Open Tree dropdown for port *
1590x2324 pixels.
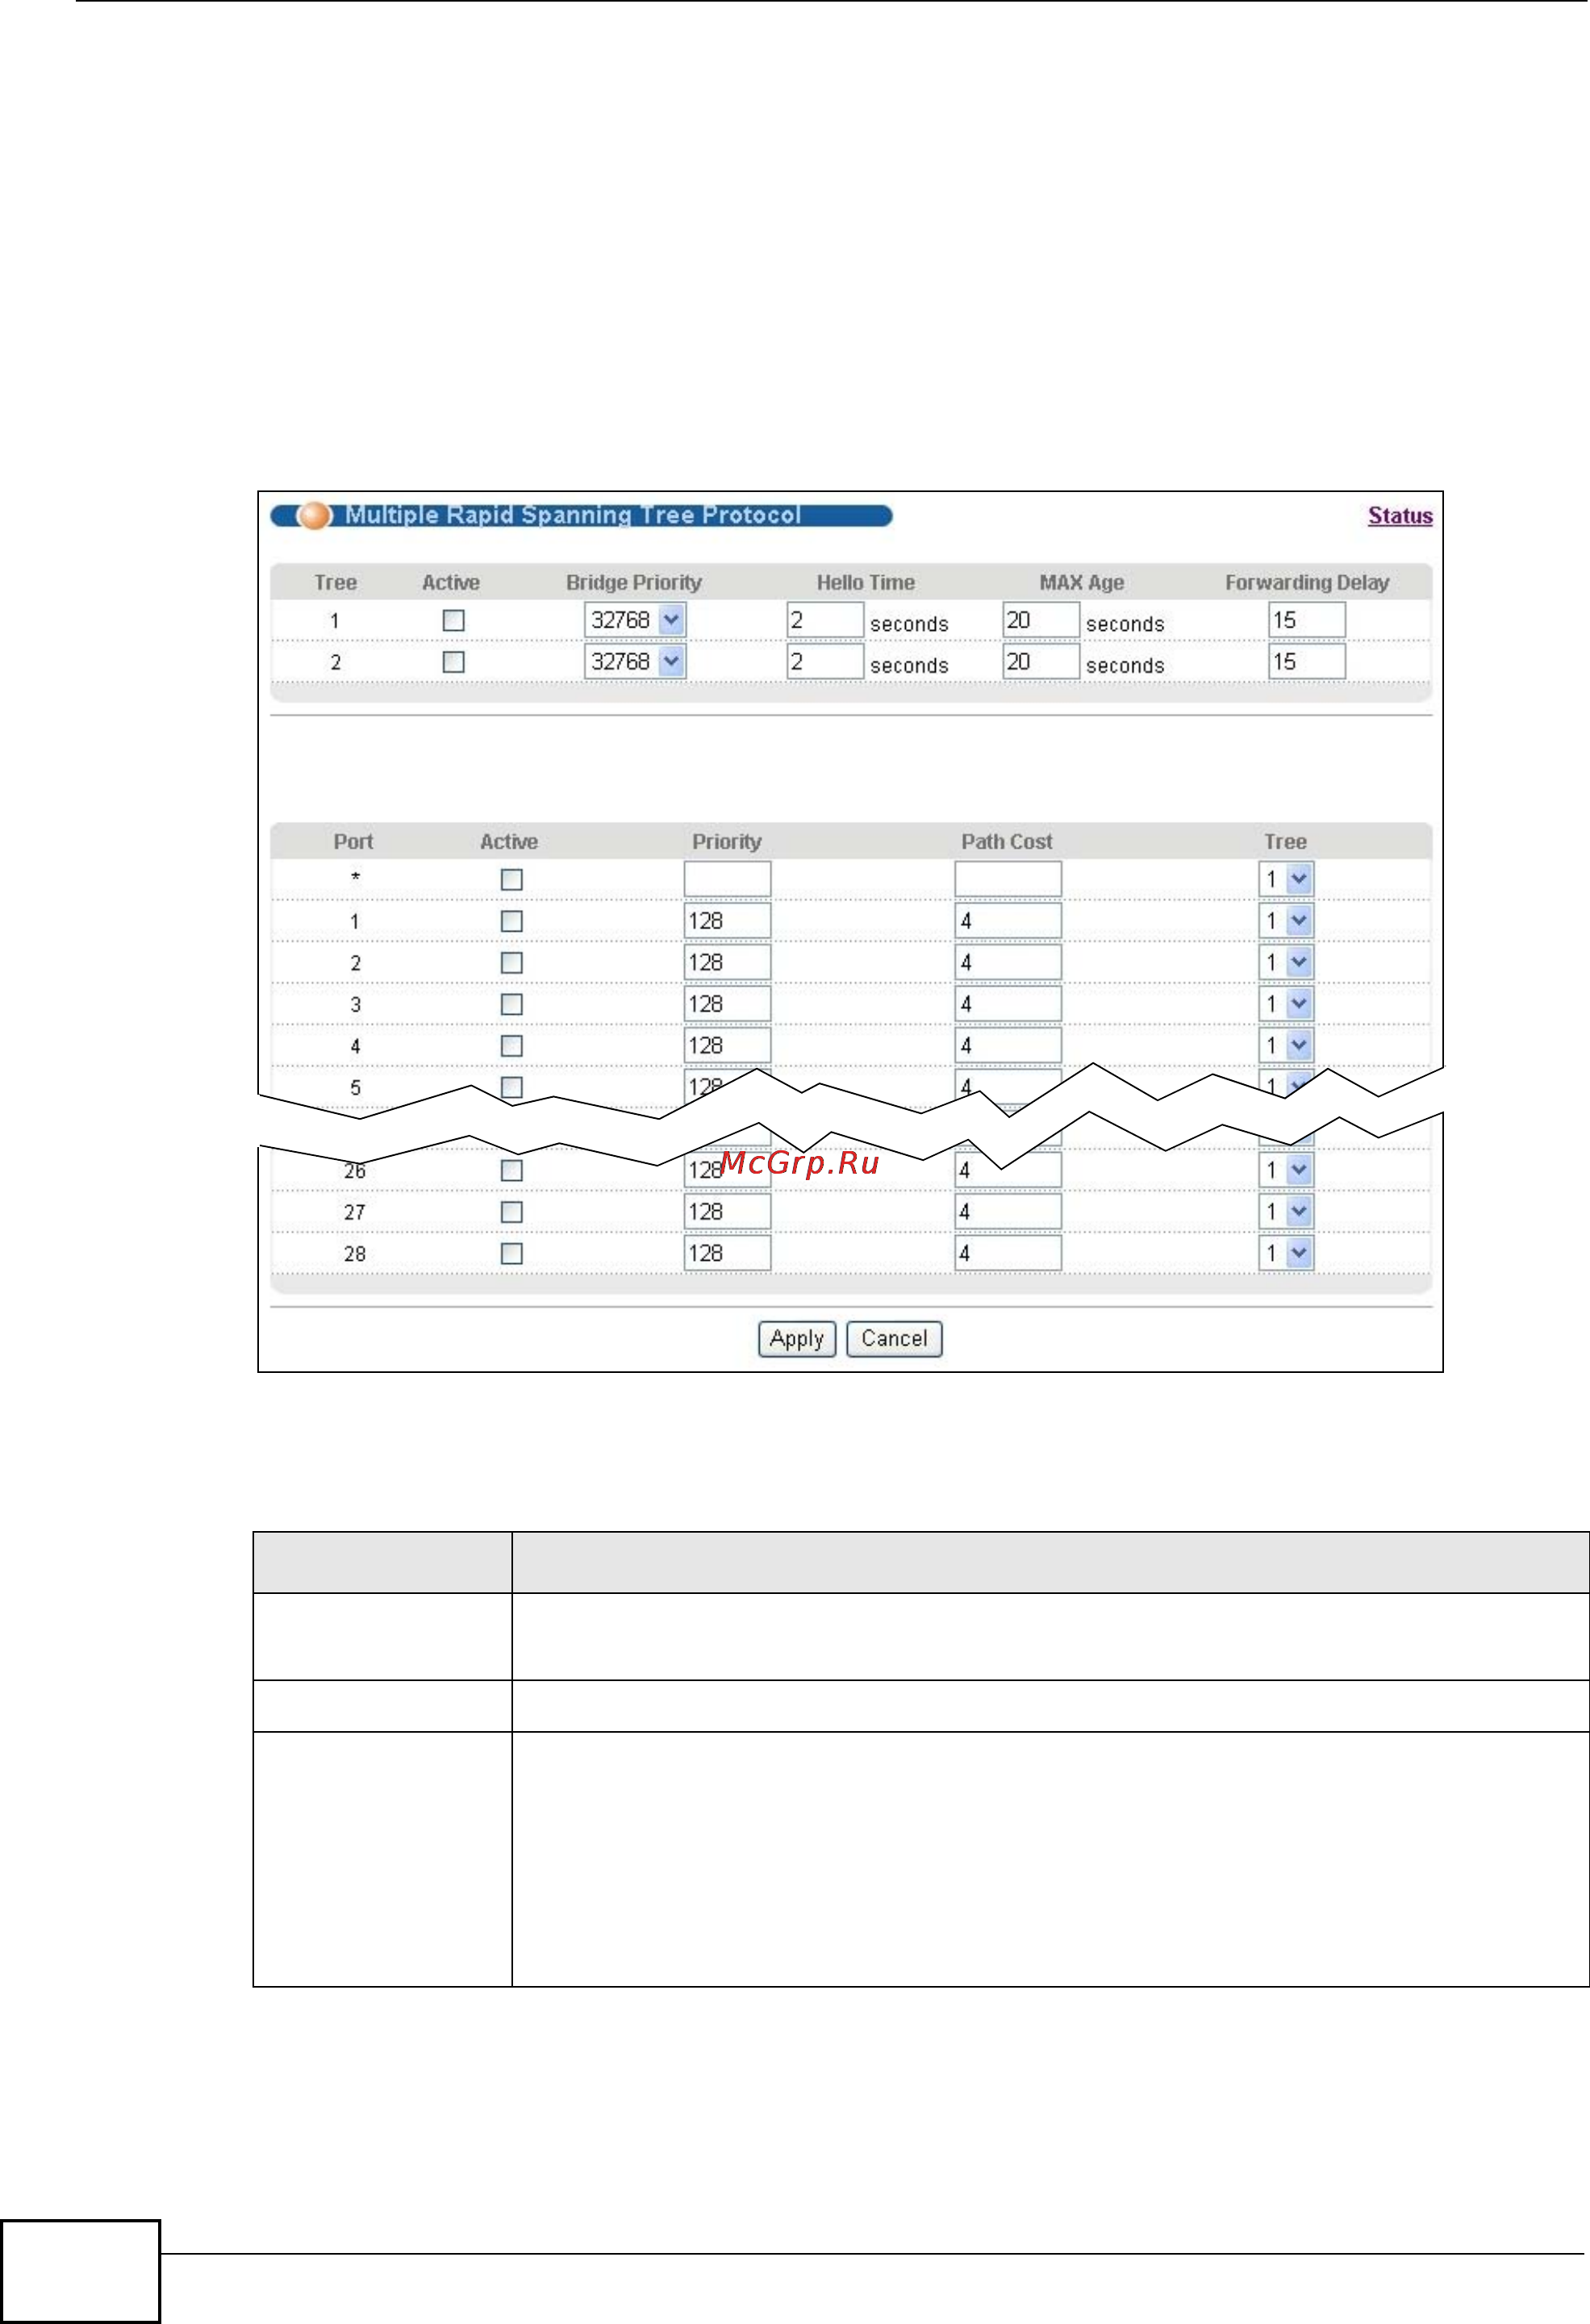pyautogui.click(x=1286, y=879)
